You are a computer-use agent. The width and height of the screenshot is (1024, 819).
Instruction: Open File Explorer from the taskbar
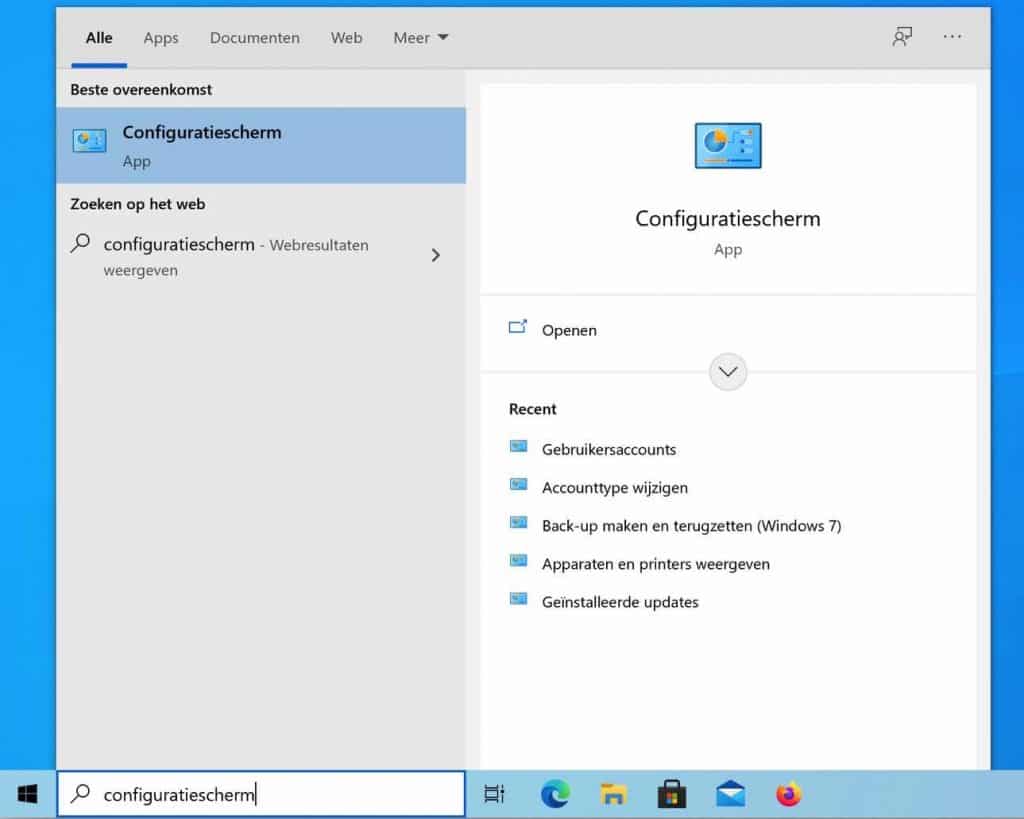pos(613,793)
